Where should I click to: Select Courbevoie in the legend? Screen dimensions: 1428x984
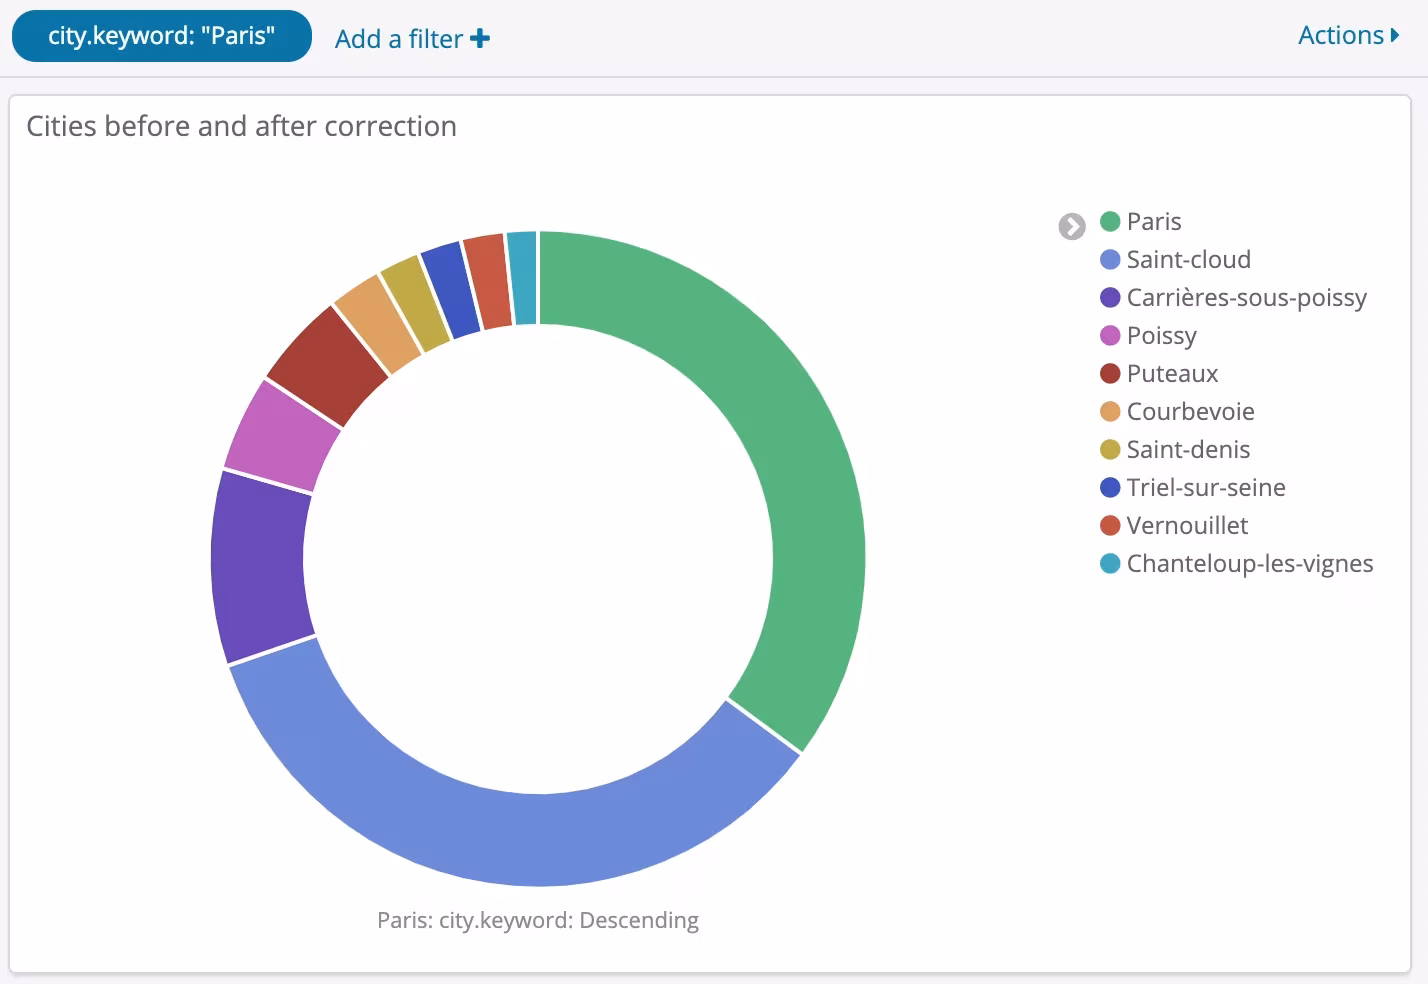(1190, 412)
